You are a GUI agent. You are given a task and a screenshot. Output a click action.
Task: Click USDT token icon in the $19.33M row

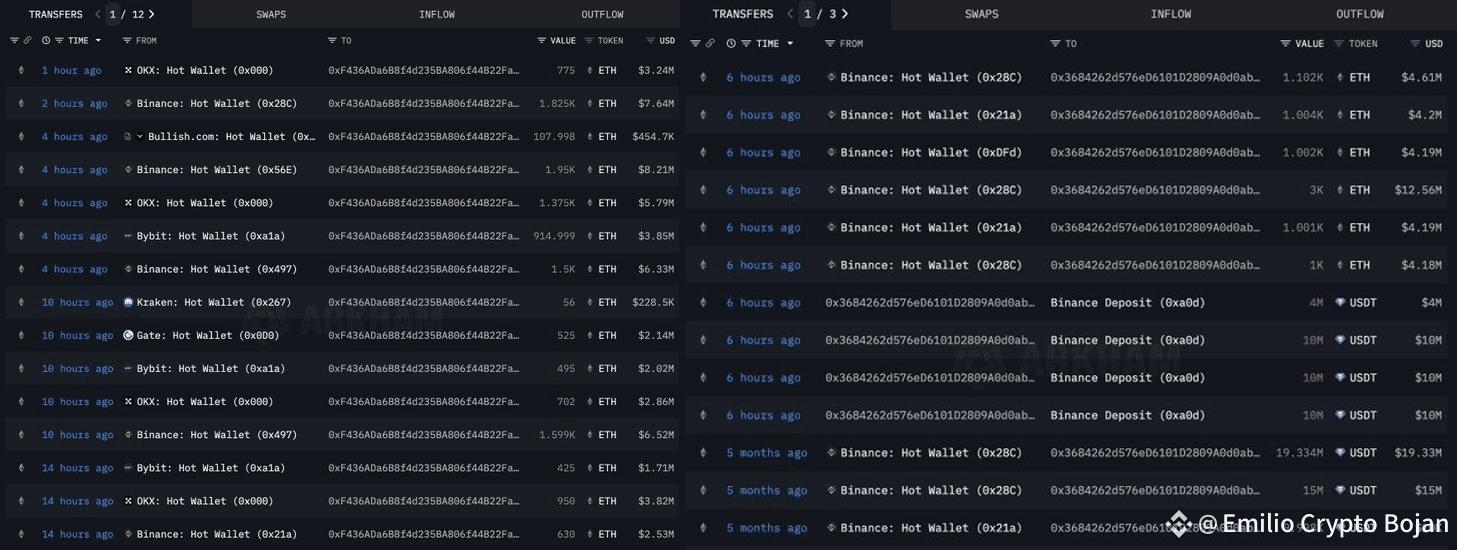[1340, 453]
